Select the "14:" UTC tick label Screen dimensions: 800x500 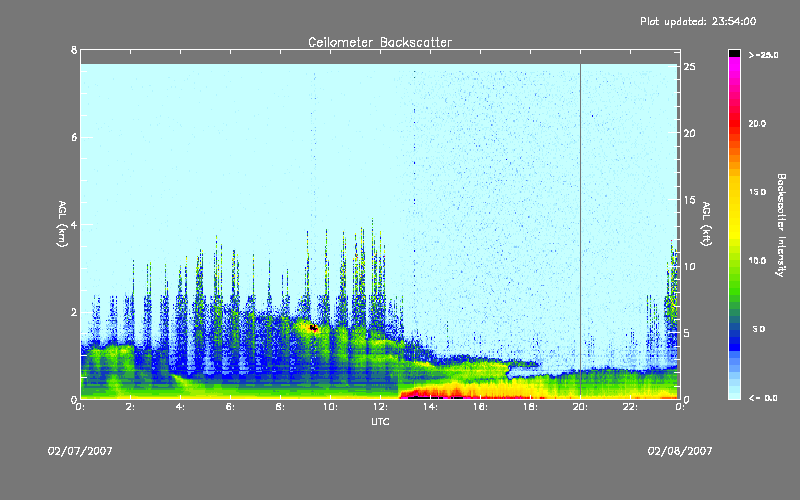point(430,407)
